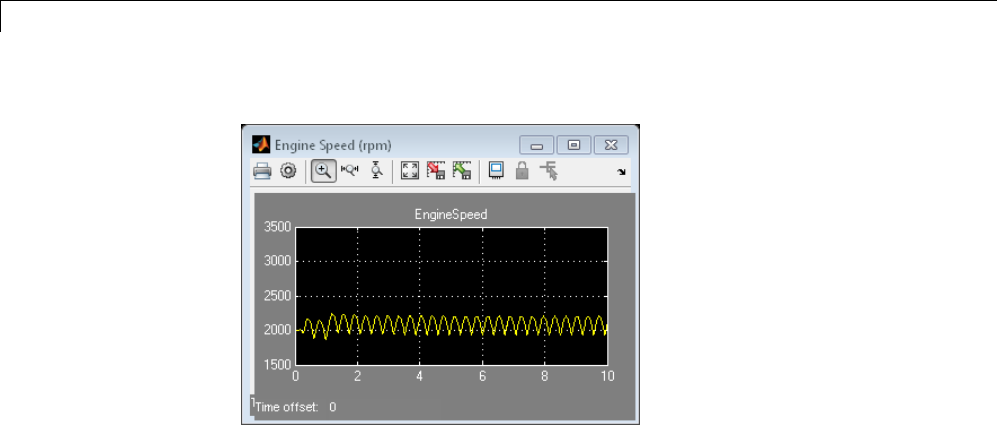Click the 1500 y-axis label
Screen dimensions: 997x425
277,365
